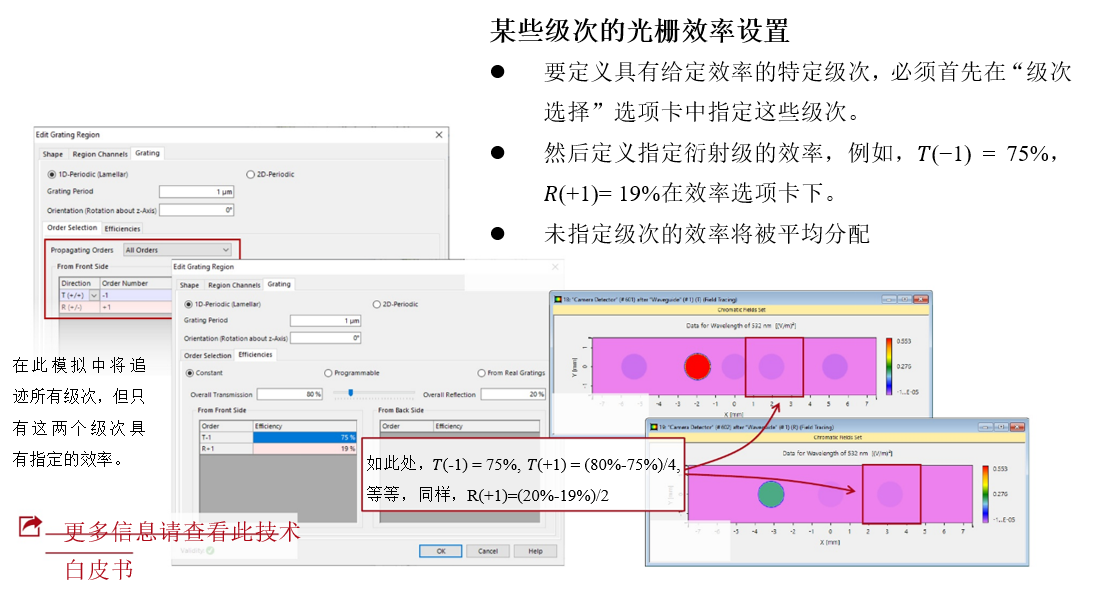
Task: Click the share arrow icon beside the white paper link
Action: 29,526
